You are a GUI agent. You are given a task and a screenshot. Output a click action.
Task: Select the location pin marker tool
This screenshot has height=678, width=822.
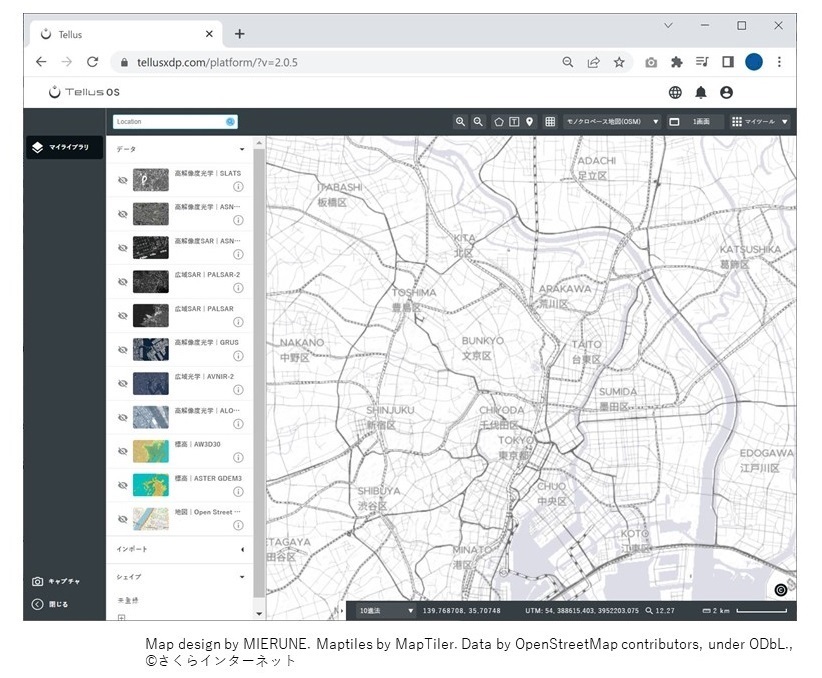(x=529, y=122)
